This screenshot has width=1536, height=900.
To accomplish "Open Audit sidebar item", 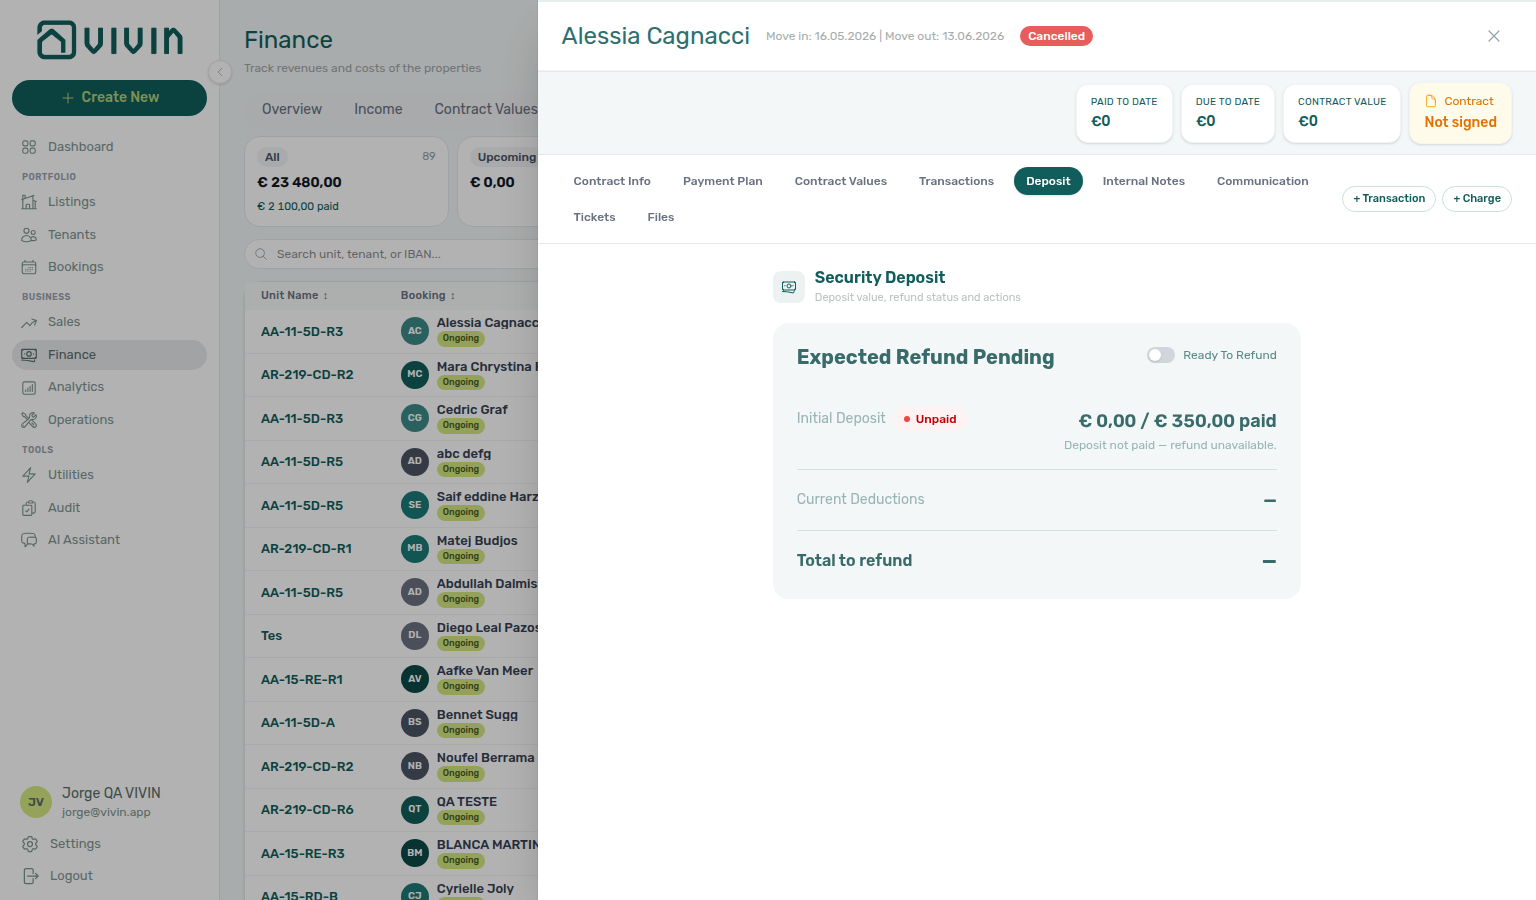I will [109, 508].
